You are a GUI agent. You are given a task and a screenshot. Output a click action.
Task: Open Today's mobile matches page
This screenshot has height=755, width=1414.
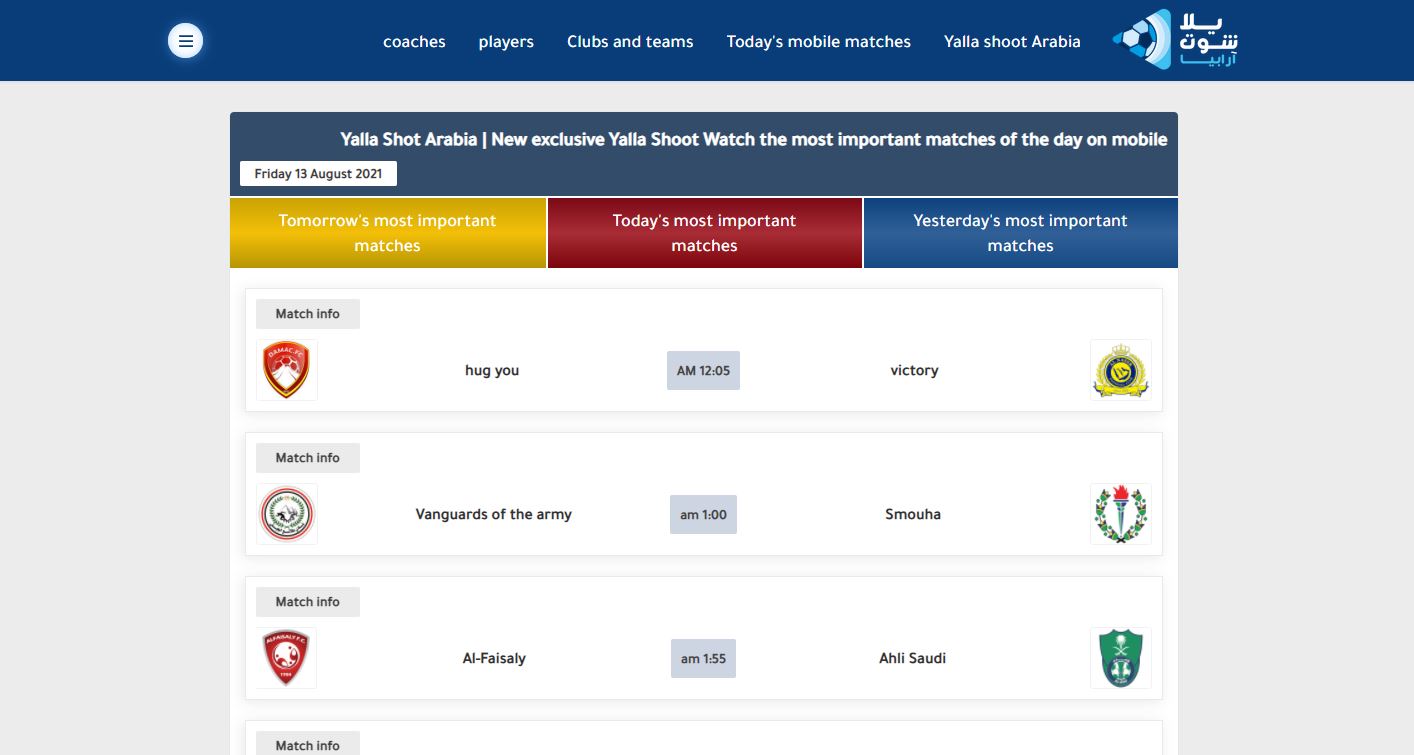(819, 42)
